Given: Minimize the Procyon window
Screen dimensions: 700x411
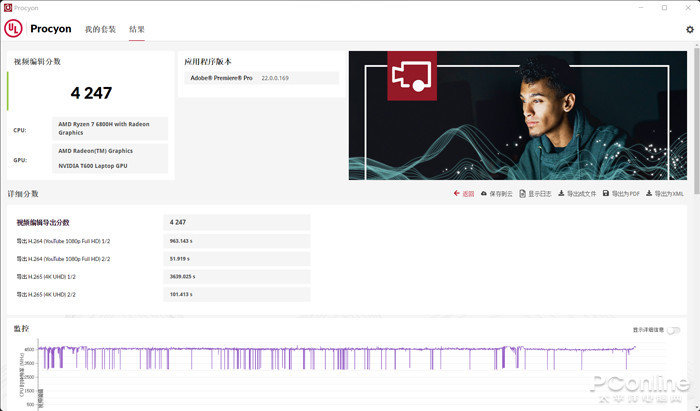Looking at the screenshot, I should (641, 8).
